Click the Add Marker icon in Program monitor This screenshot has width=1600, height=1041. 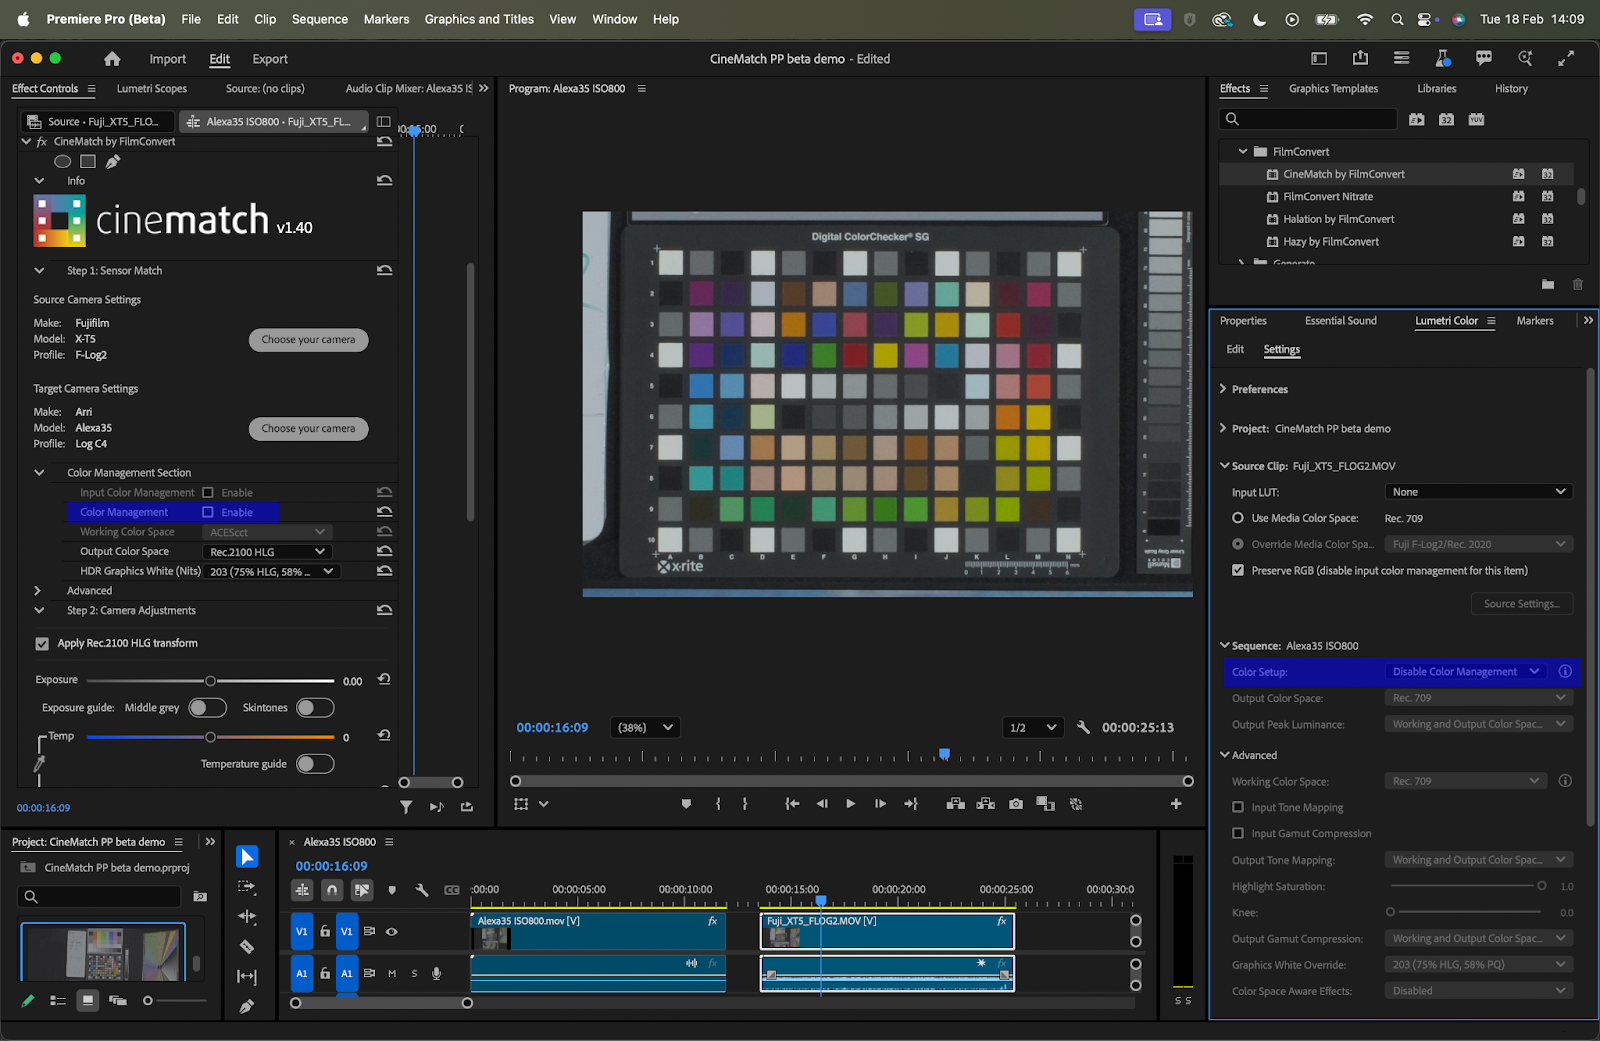point(686,804)
